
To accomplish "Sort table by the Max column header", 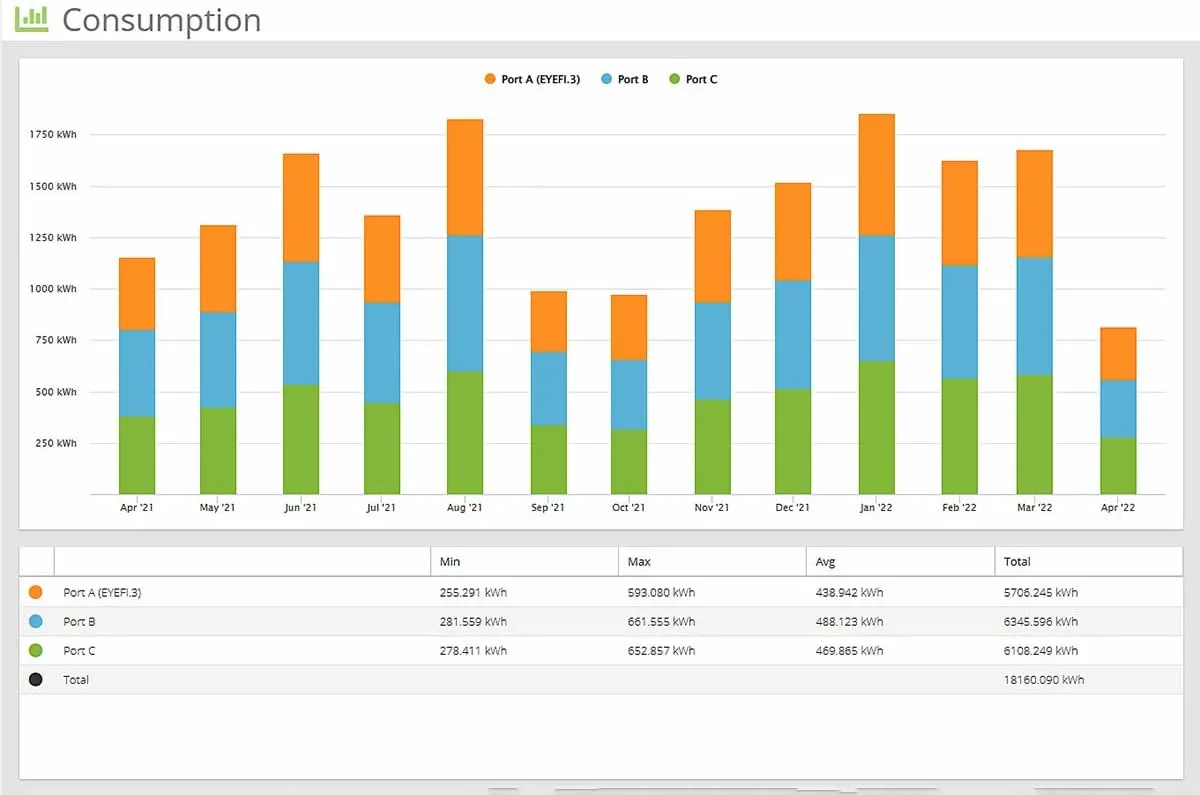I will coord(638,561).
